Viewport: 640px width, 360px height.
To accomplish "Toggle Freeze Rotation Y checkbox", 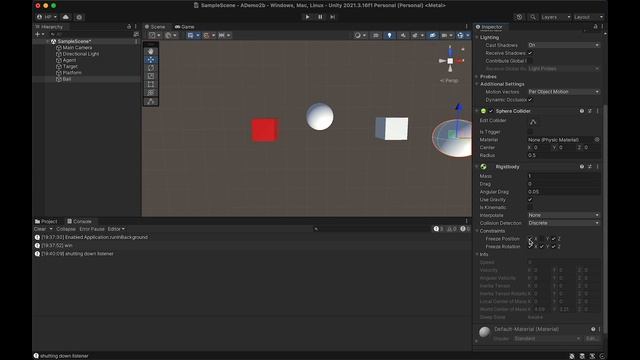I will click(x=542, y=247).
